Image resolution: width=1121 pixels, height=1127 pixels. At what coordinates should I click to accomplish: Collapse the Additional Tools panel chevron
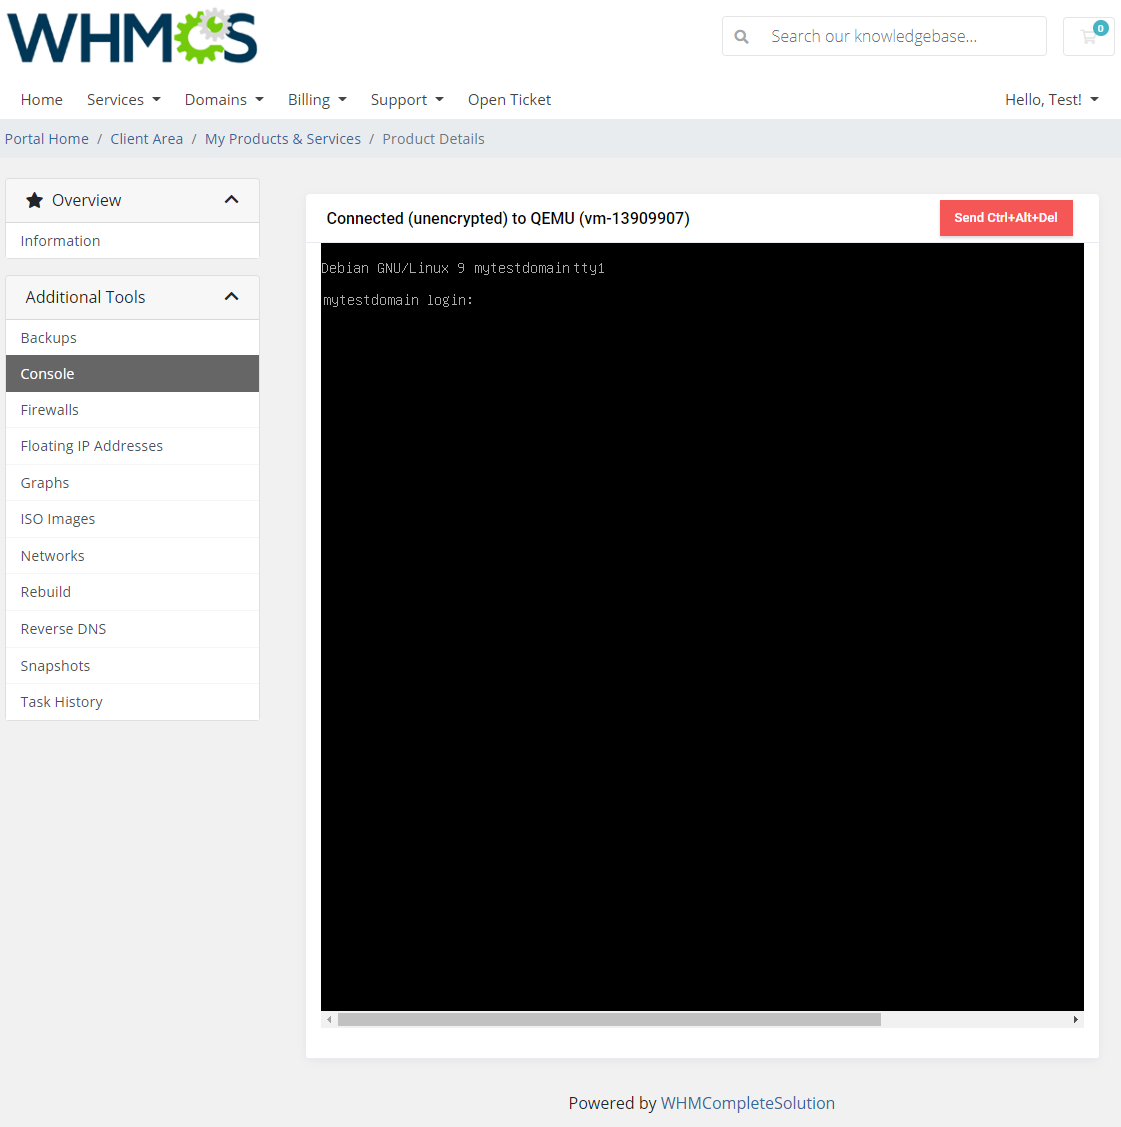[x=231, y=297]
